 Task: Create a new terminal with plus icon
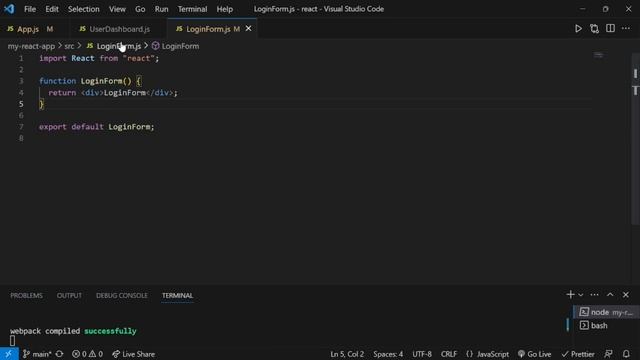click(x=570, y=295)
